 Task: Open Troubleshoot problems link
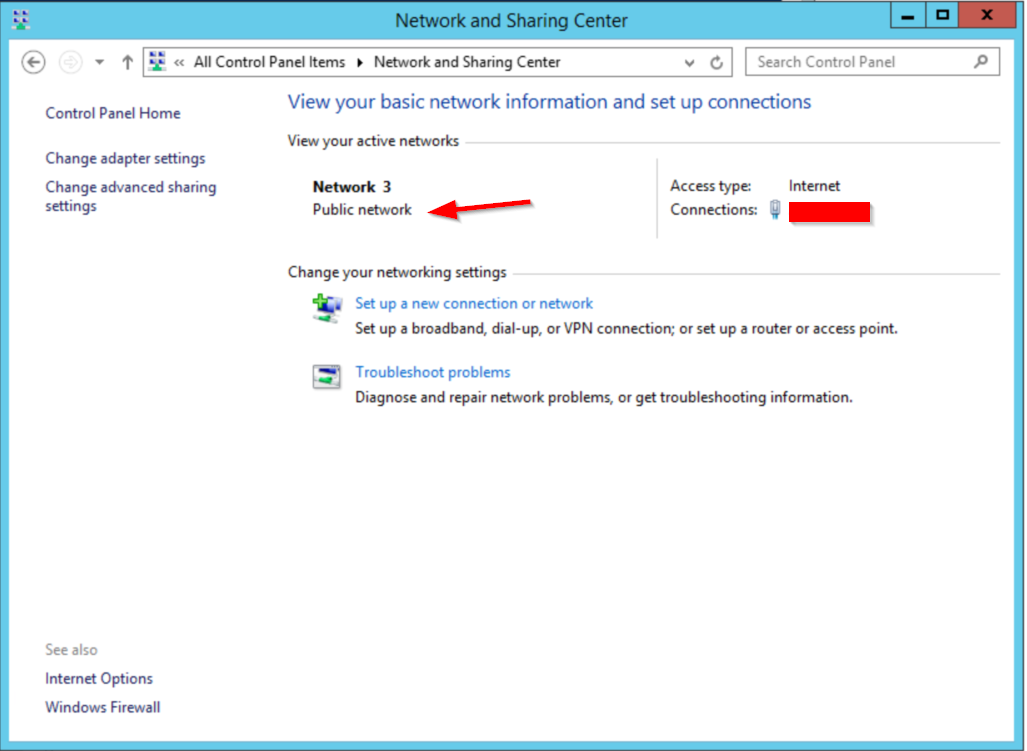click(x=432, y=373)
